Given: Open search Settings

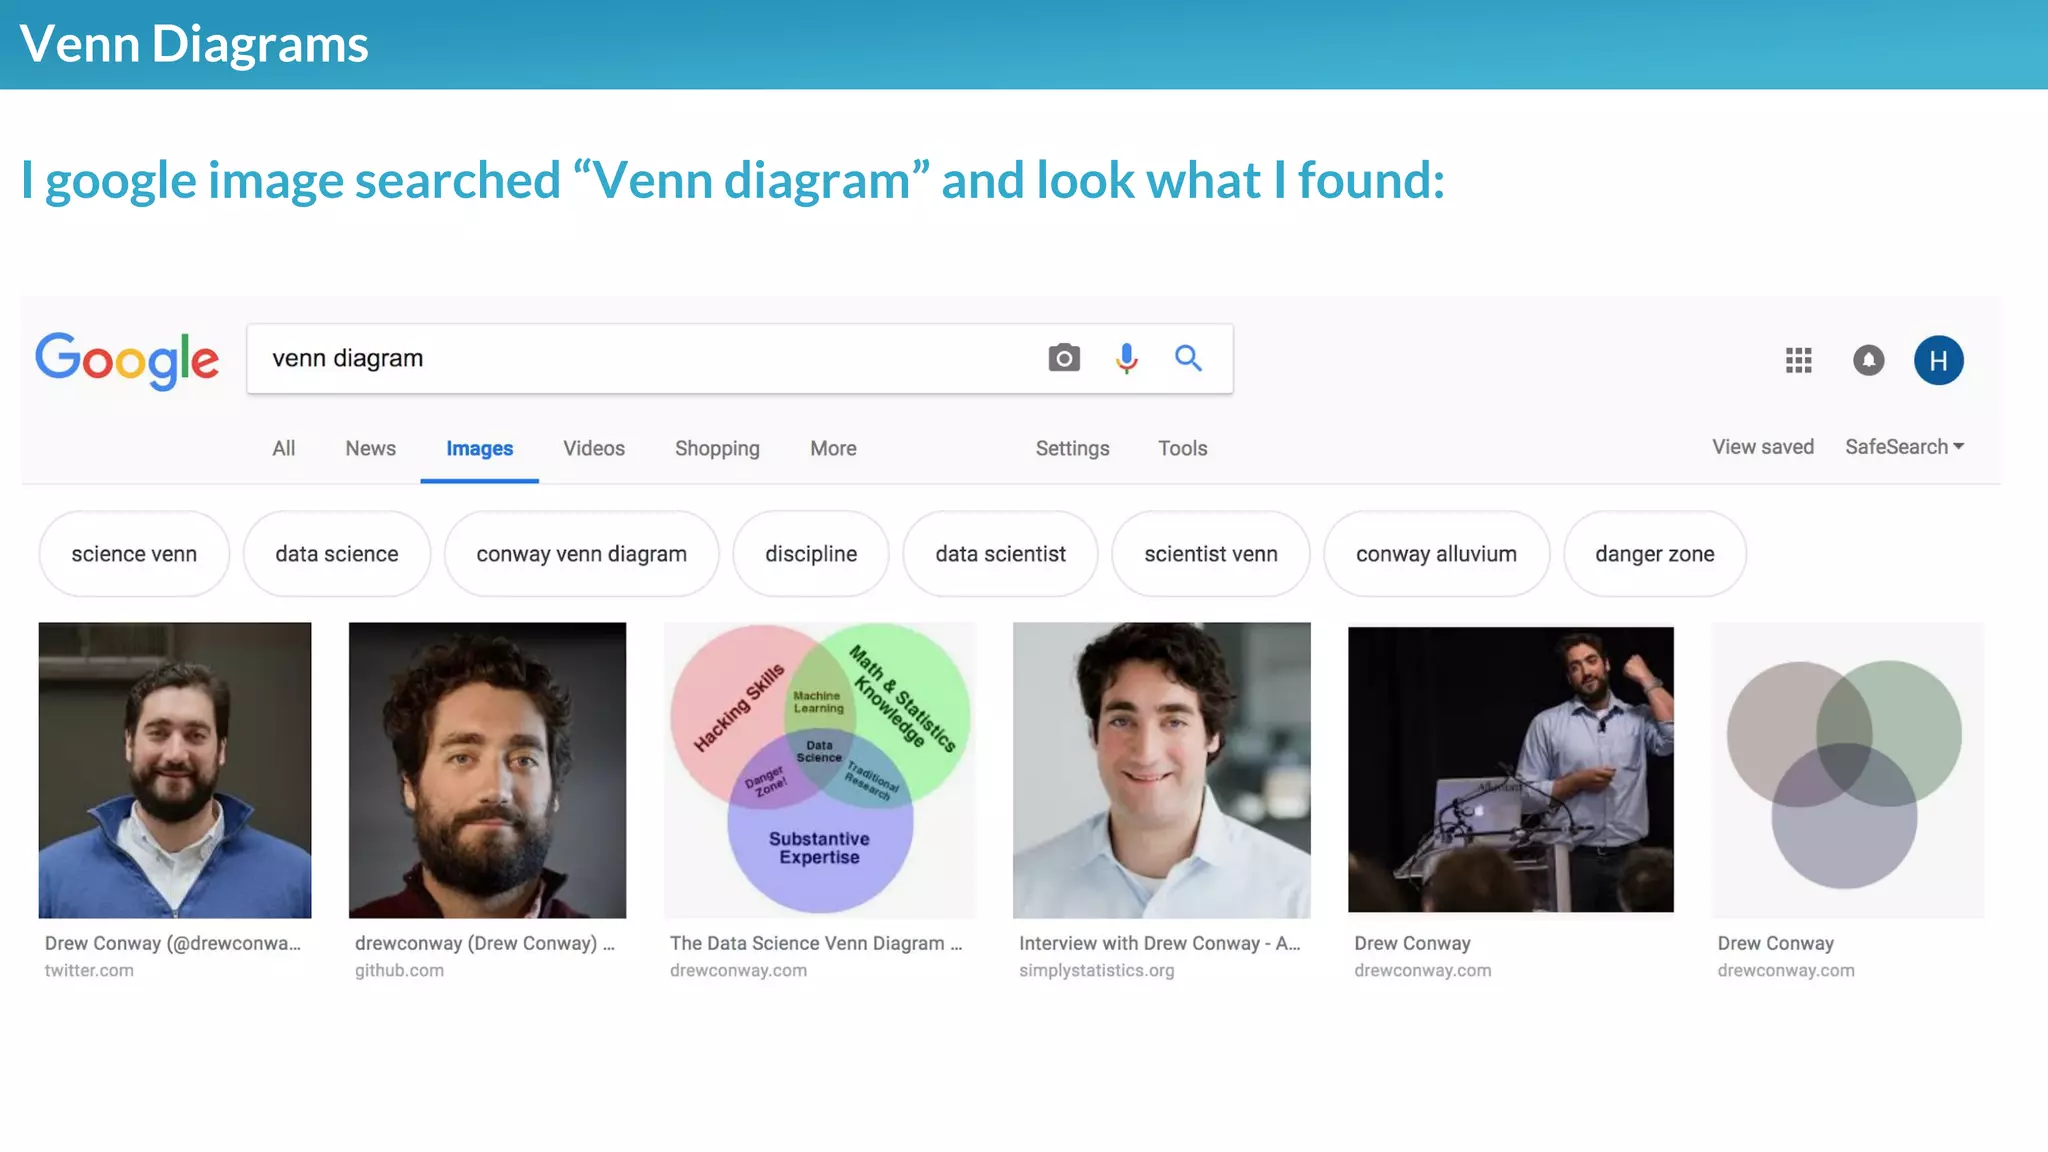Looking at the screenshot, I should tap(1072, 448).
